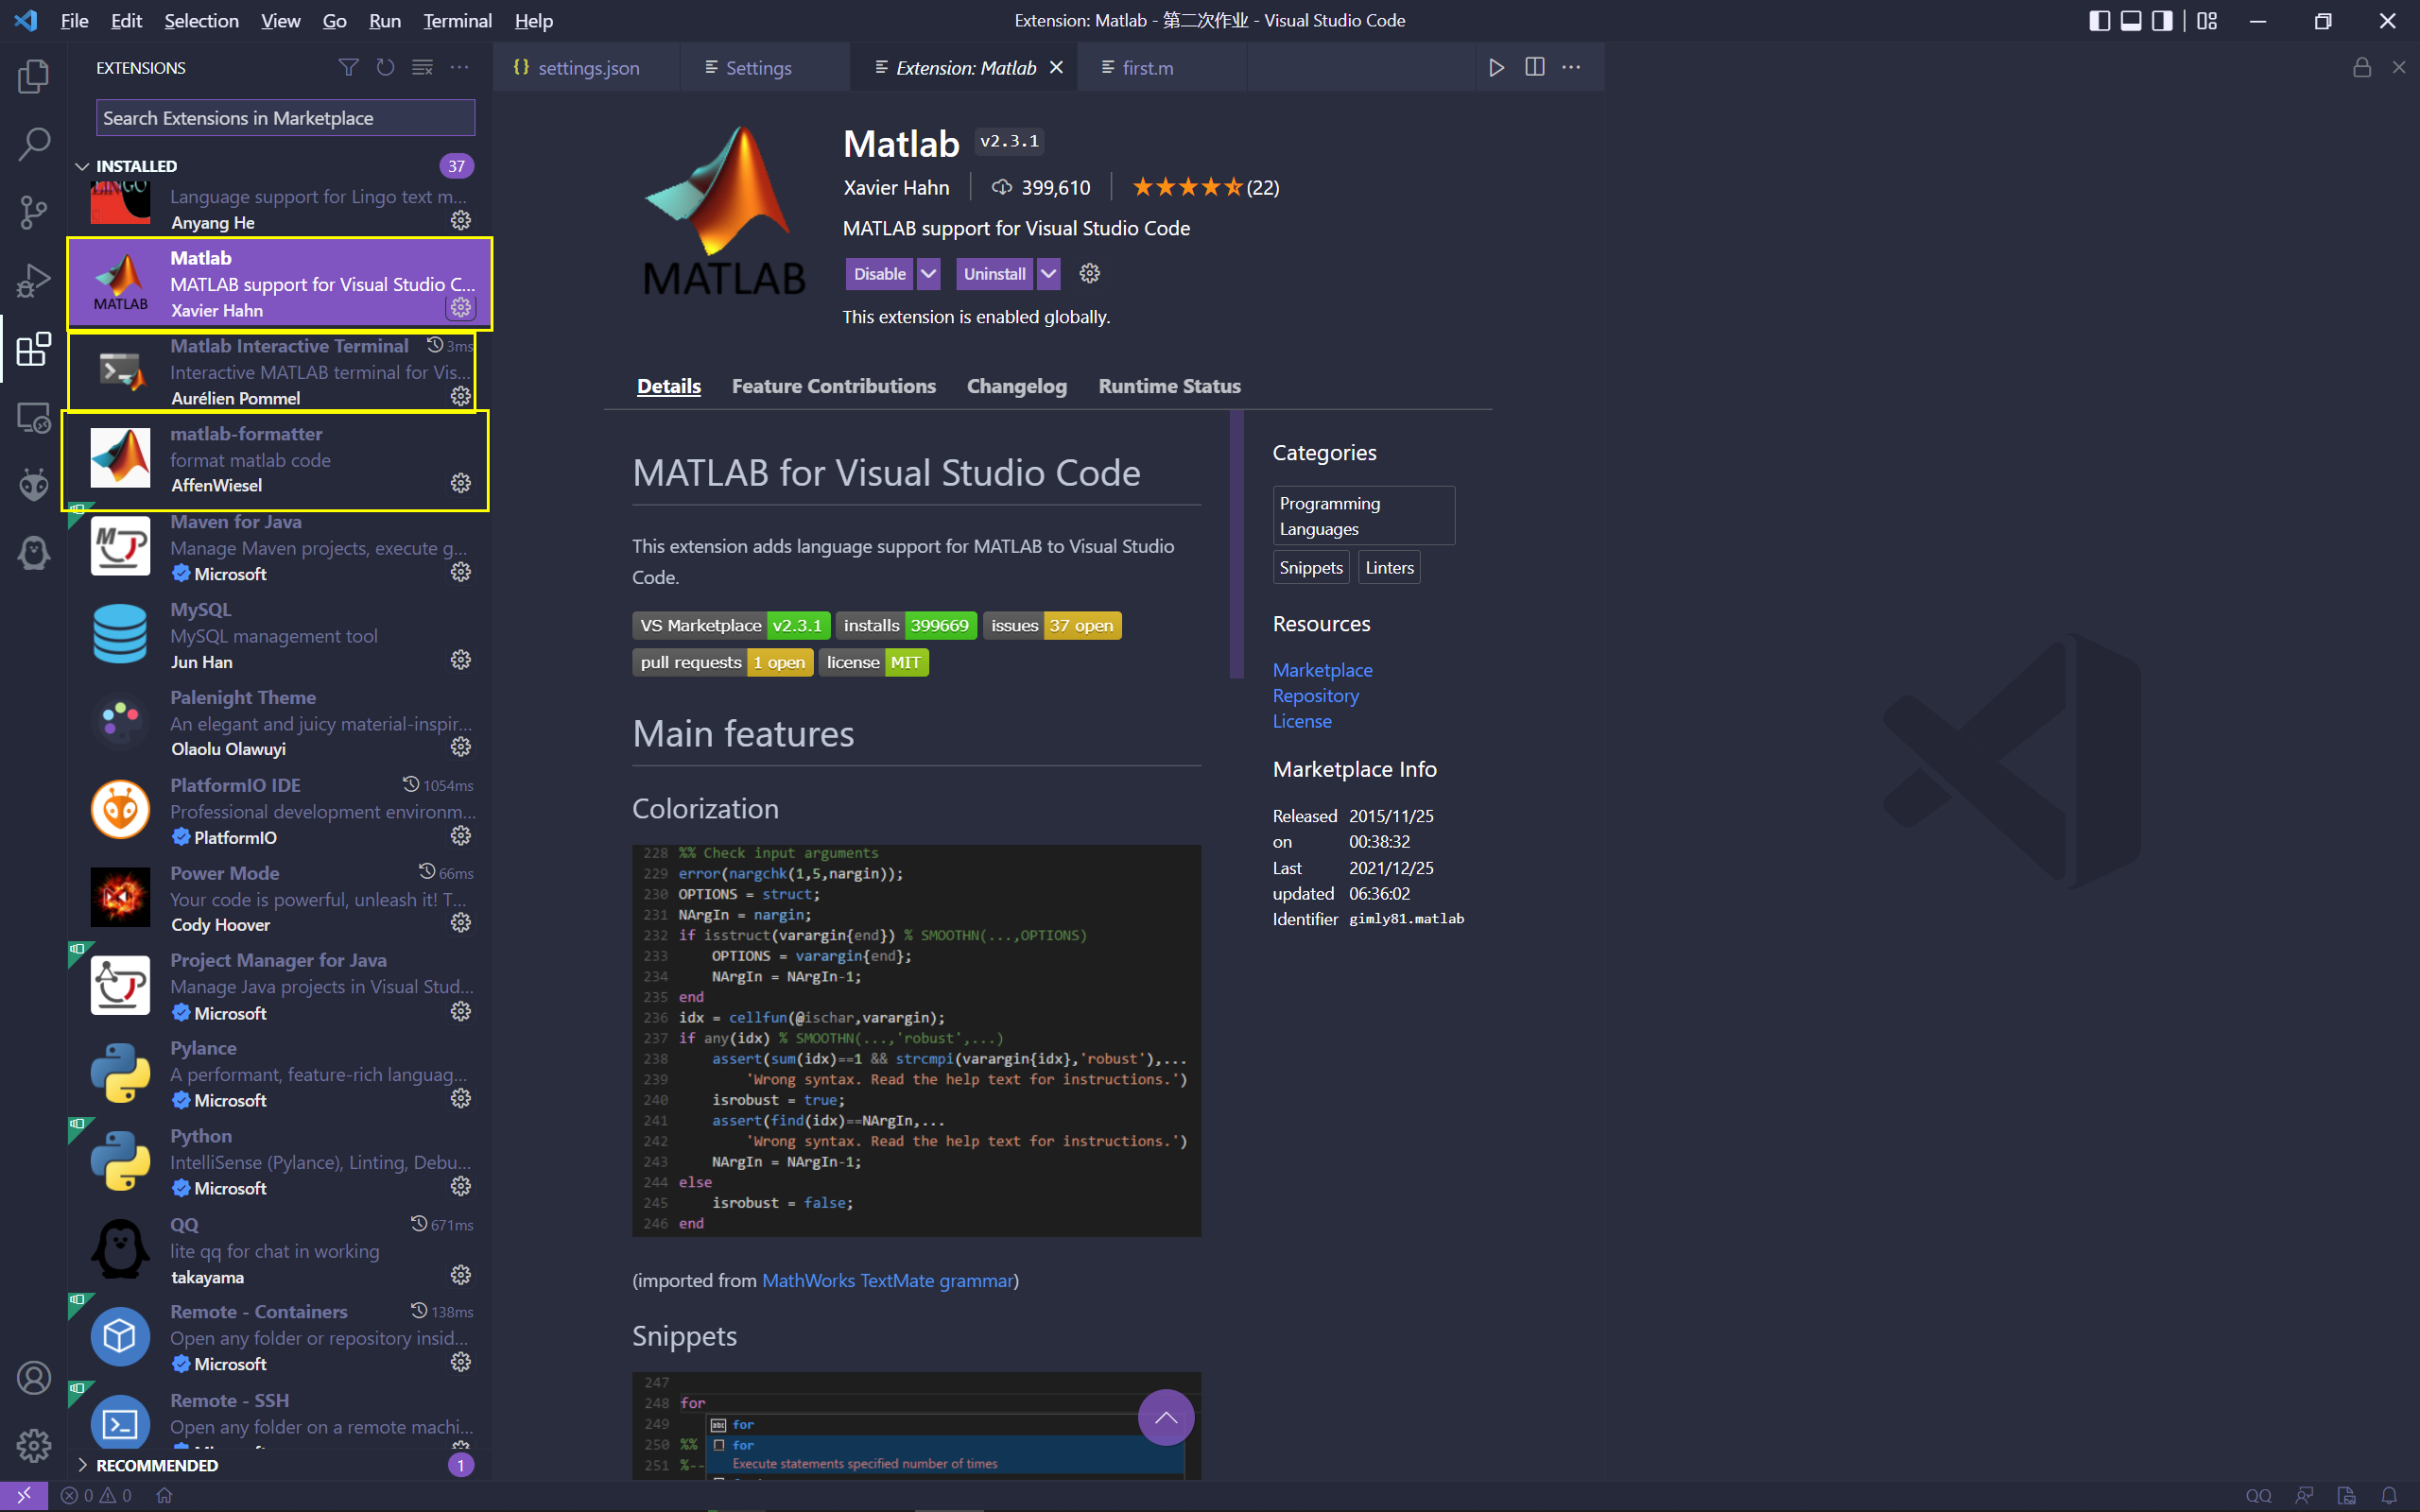
Task: Open PlatformIO alien icon in activity bar
Action: click(33, 485)
